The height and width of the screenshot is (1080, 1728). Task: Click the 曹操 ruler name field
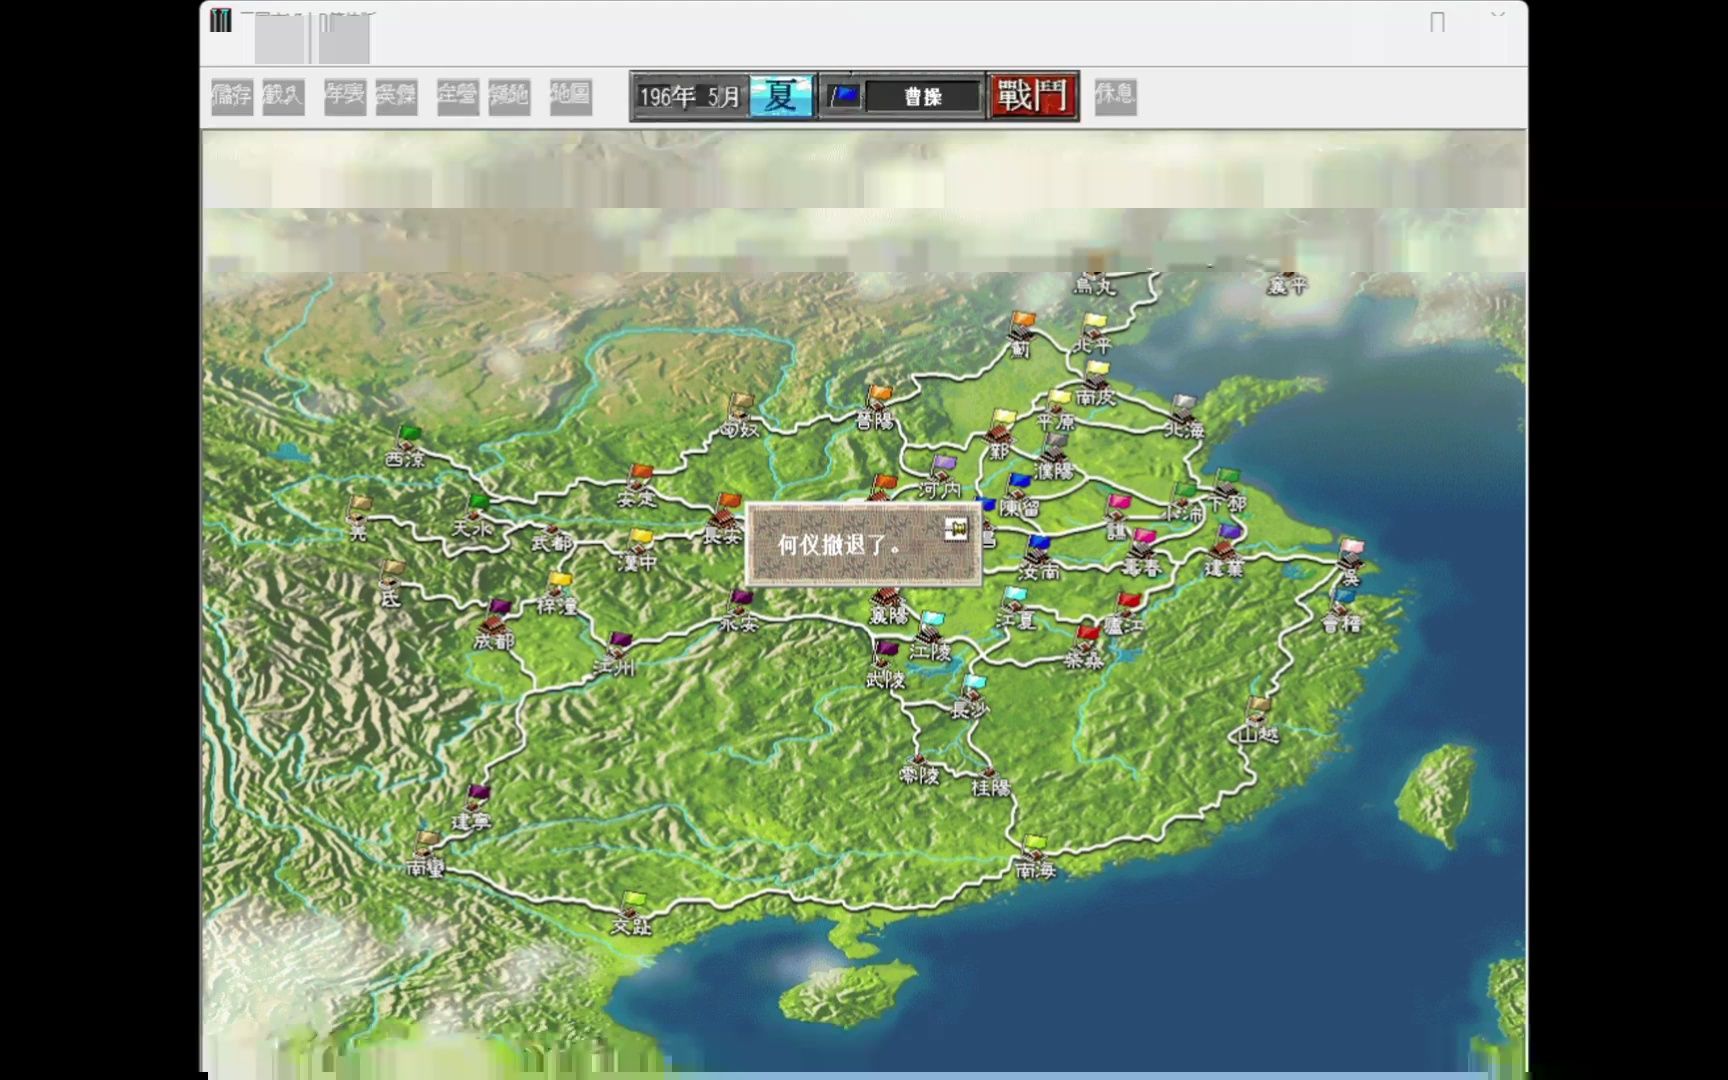tap(923, 96)
